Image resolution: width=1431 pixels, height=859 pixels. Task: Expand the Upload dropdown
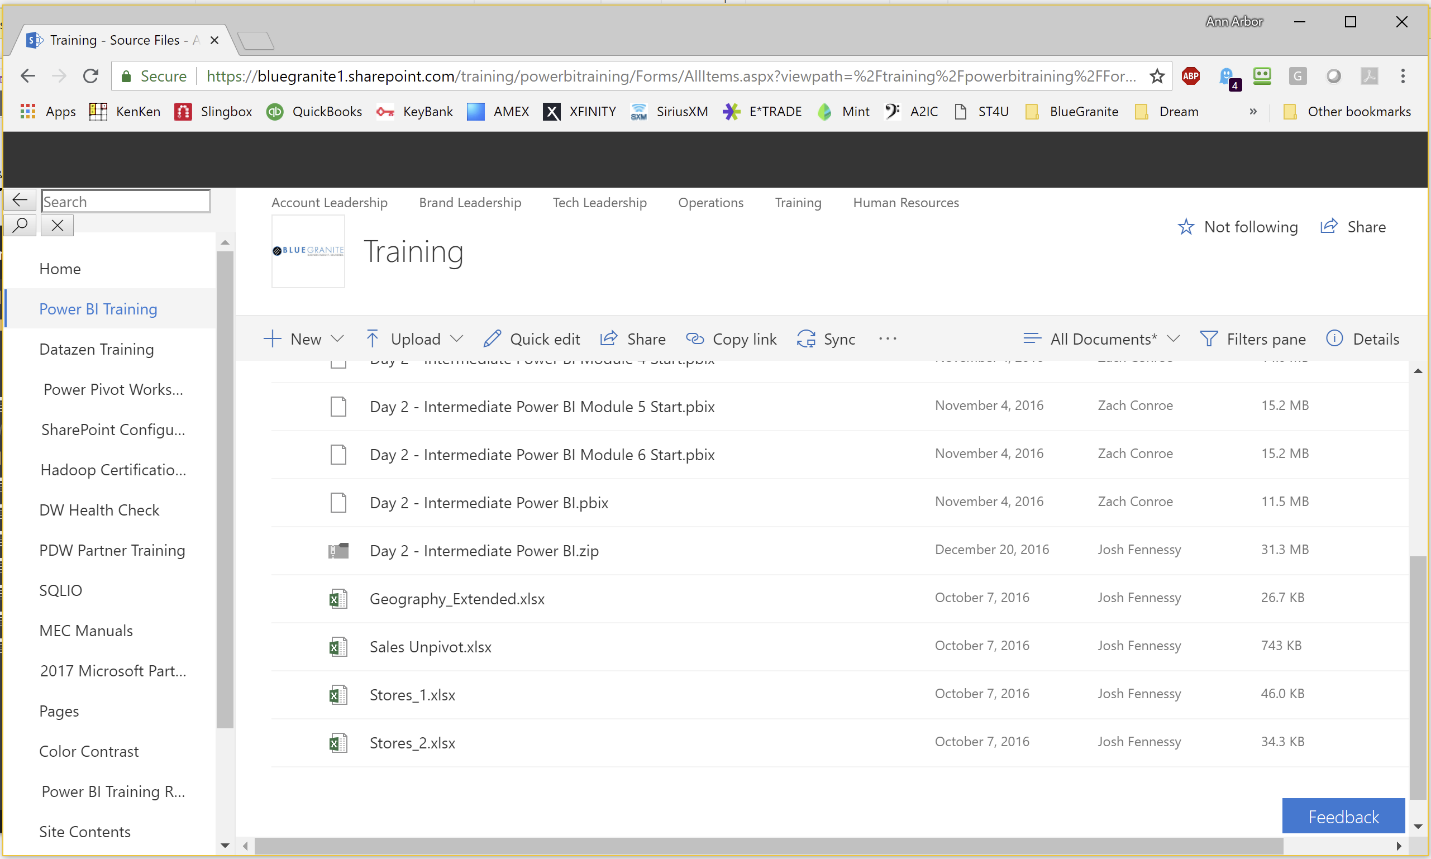click(456, 339)
